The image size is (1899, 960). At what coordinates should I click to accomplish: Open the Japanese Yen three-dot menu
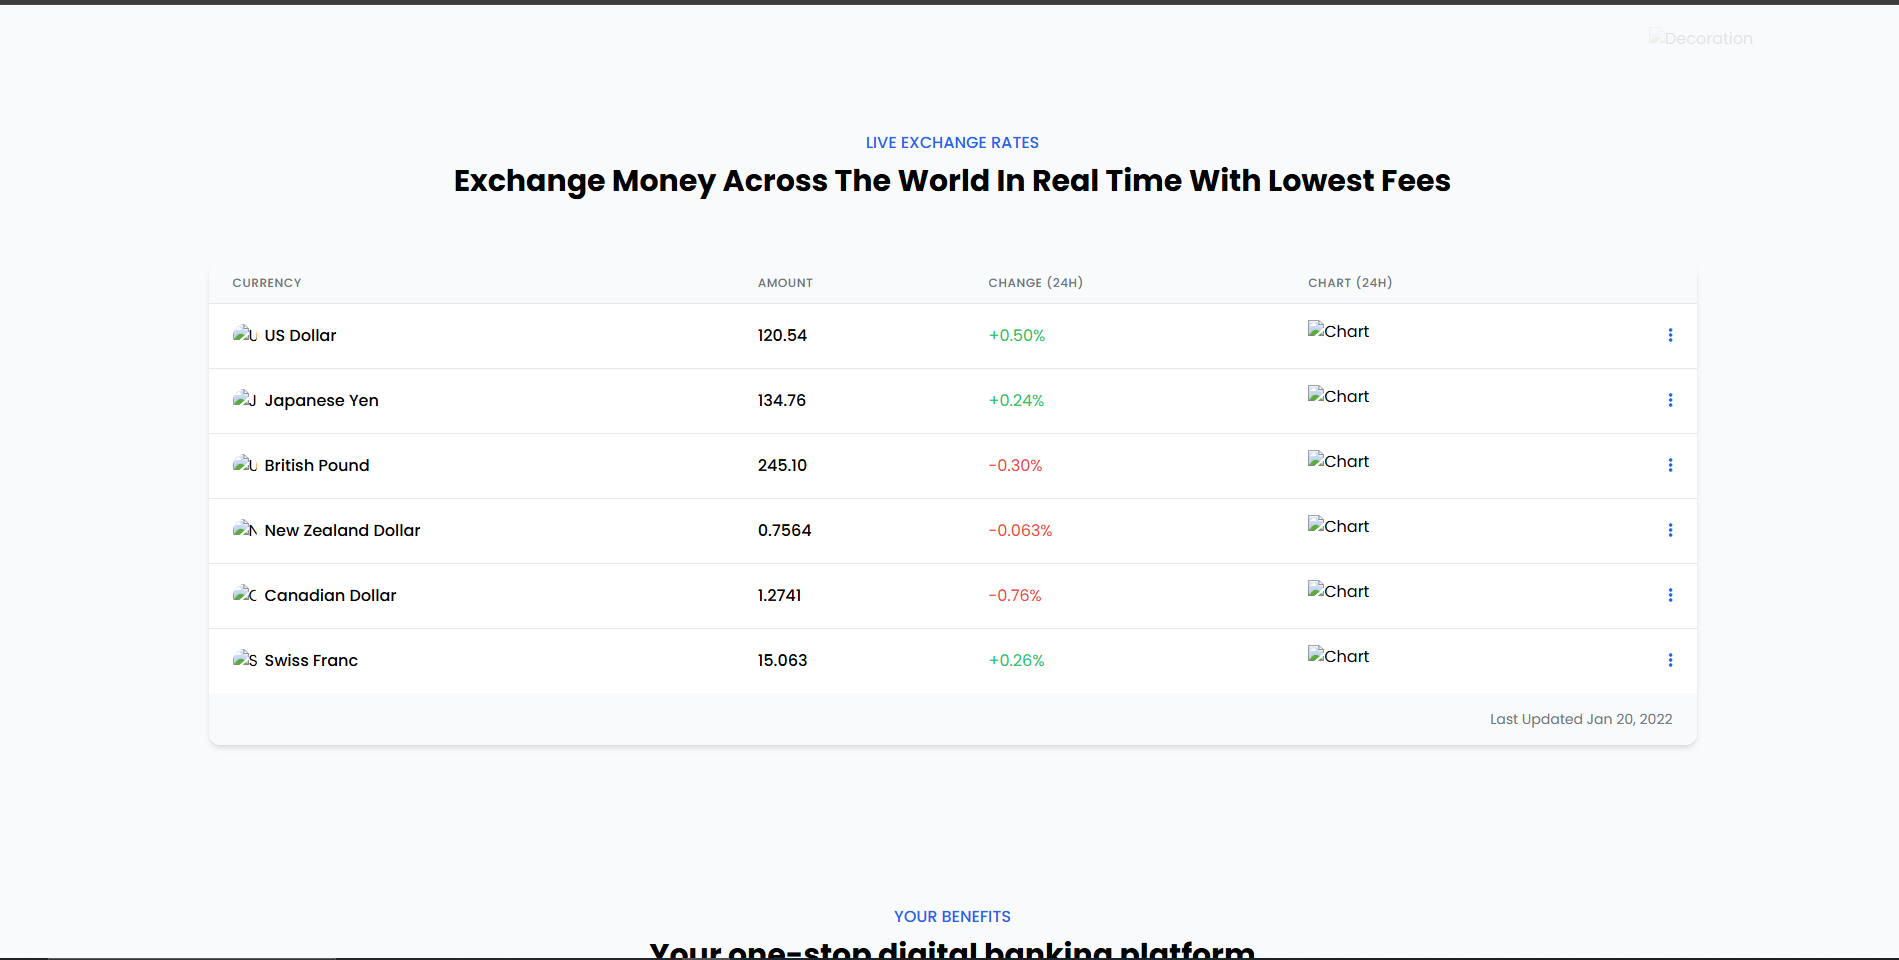pyautogui.click(x=1669, y=400)
